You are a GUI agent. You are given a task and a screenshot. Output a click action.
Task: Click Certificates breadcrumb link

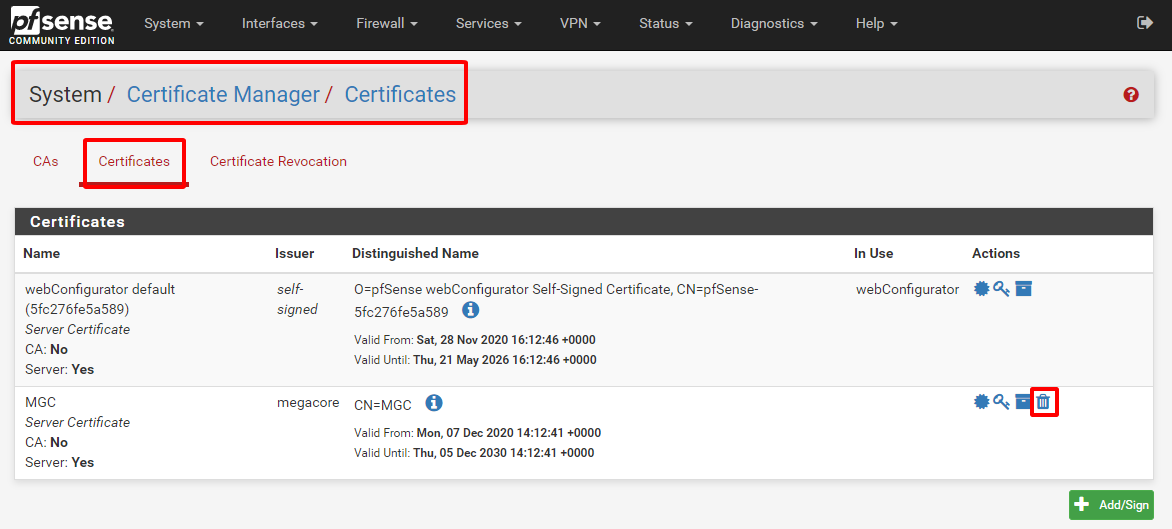coord(400,95)
